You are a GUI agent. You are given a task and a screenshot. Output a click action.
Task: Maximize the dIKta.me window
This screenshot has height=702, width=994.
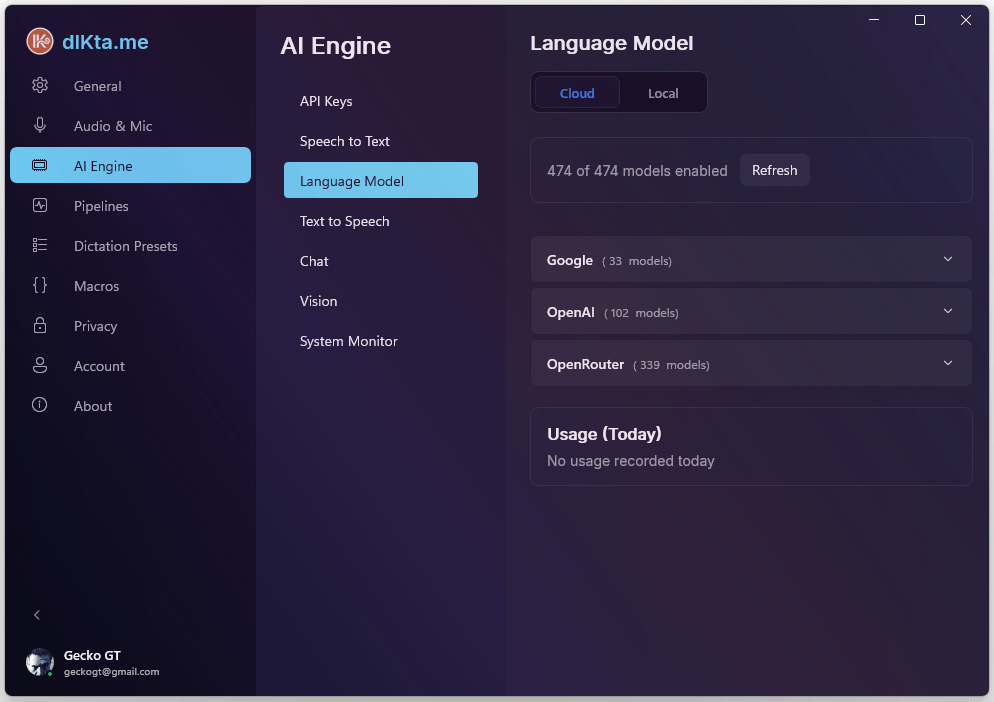(x=919, y=20)
